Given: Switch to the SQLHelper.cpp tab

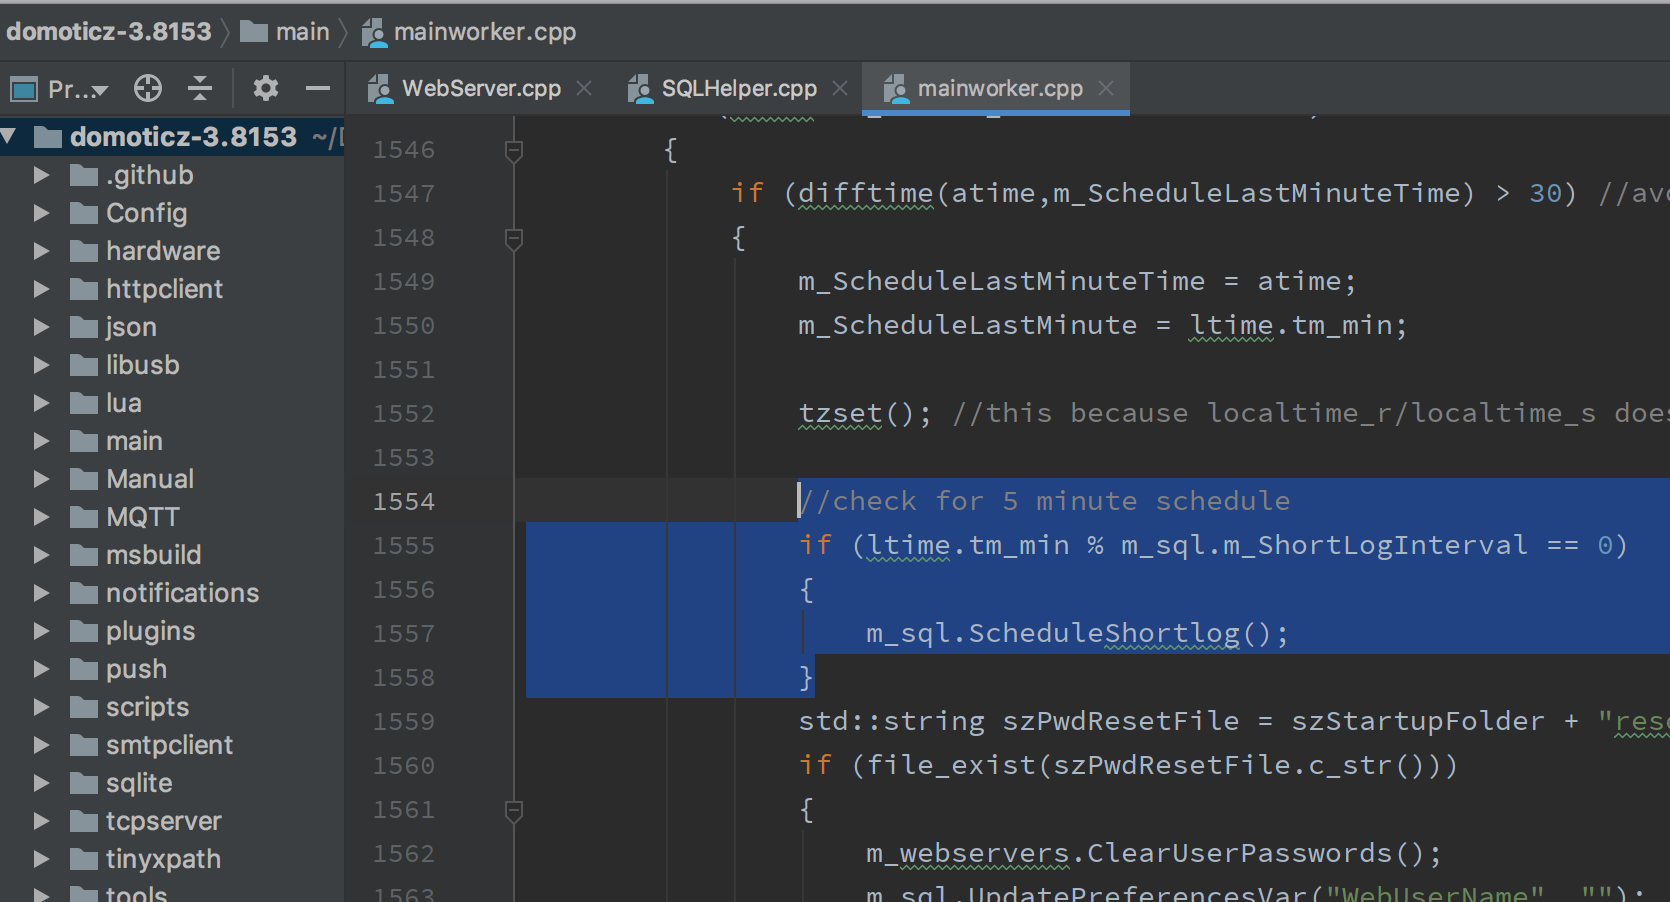Looking at the screenshot, I should [739, 88].
